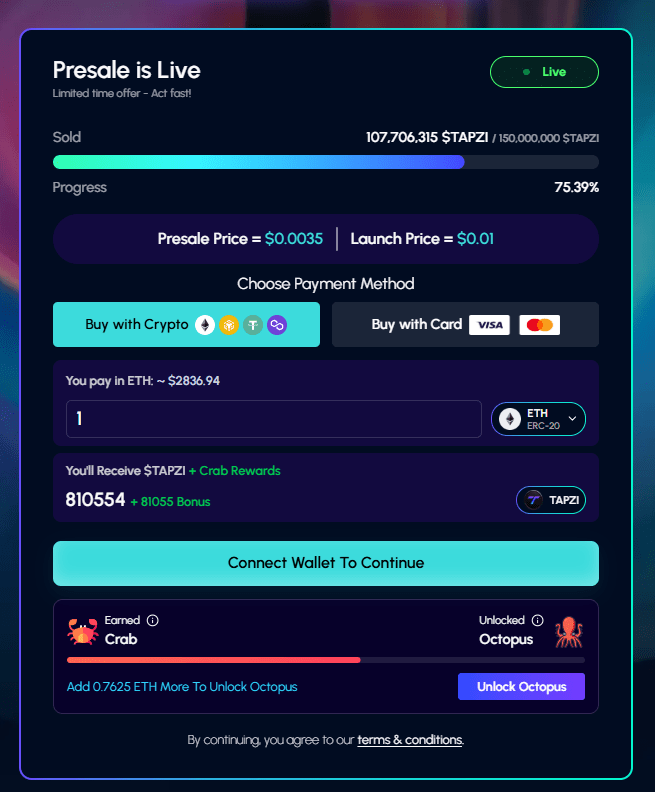Click the presale sold progress bar
Screen dimensions: 655x792
[x=325, y=162]
